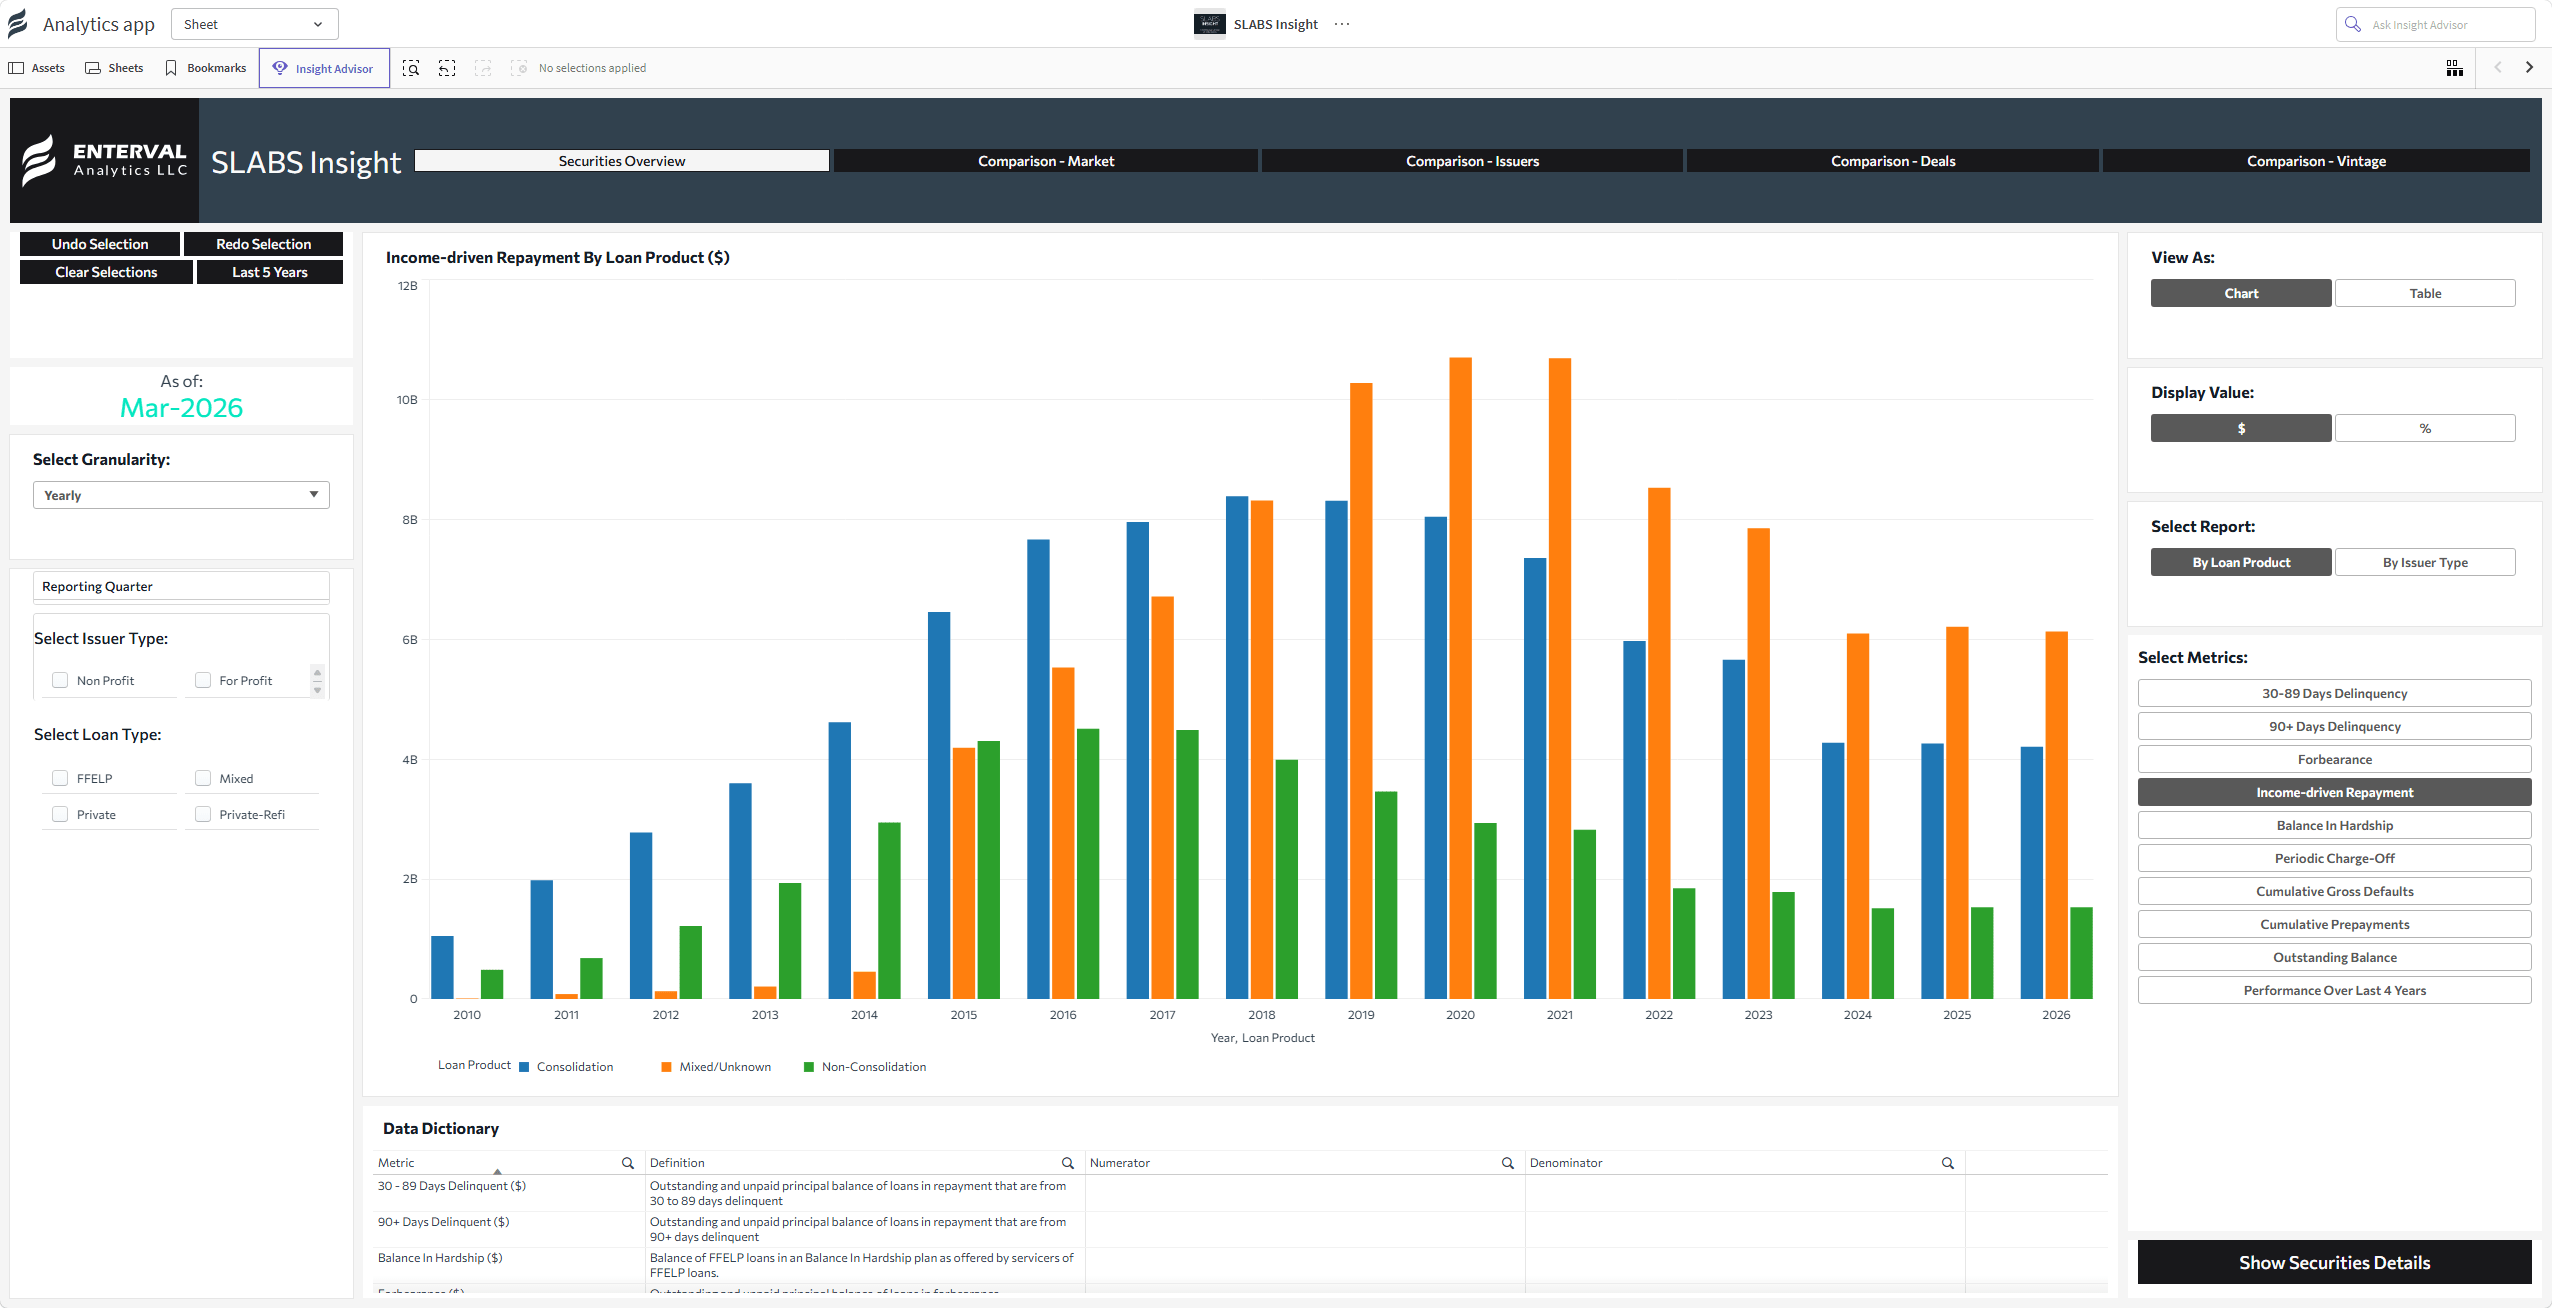
Task: Check the Mixed loan type
Action: click(203, 778)
